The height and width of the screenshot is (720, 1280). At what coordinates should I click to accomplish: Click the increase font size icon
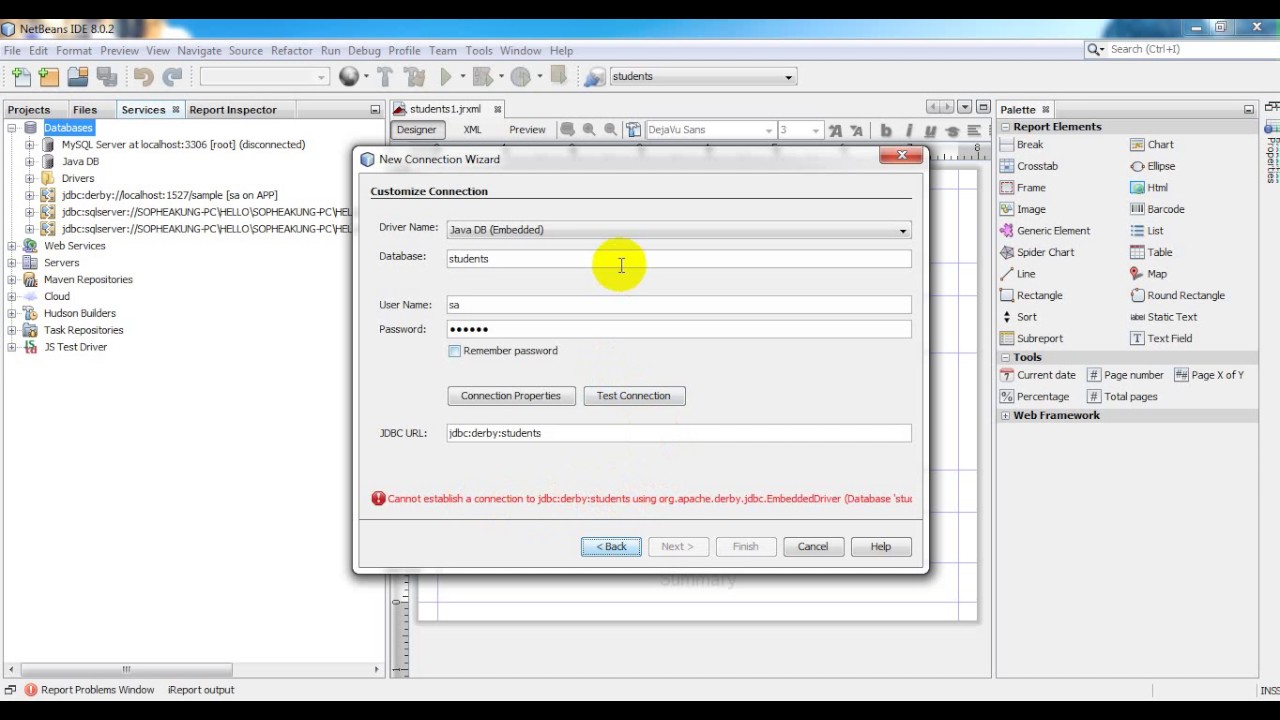click(835, 130)
